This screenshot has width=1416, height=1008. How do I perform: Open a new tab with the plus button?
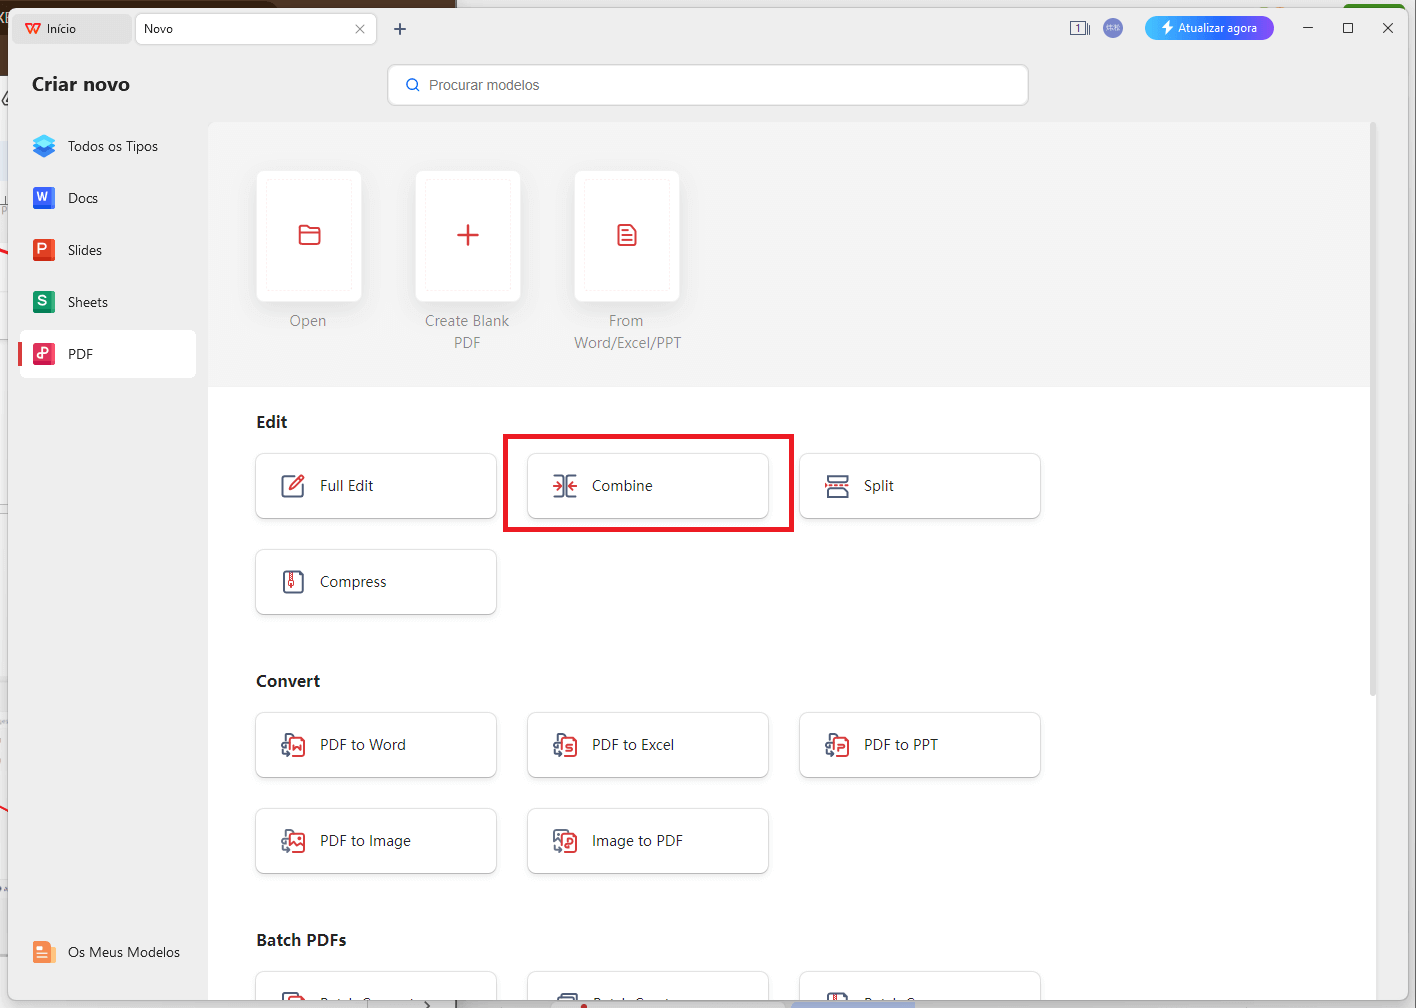pyautogui.click(x=399, y=28)
